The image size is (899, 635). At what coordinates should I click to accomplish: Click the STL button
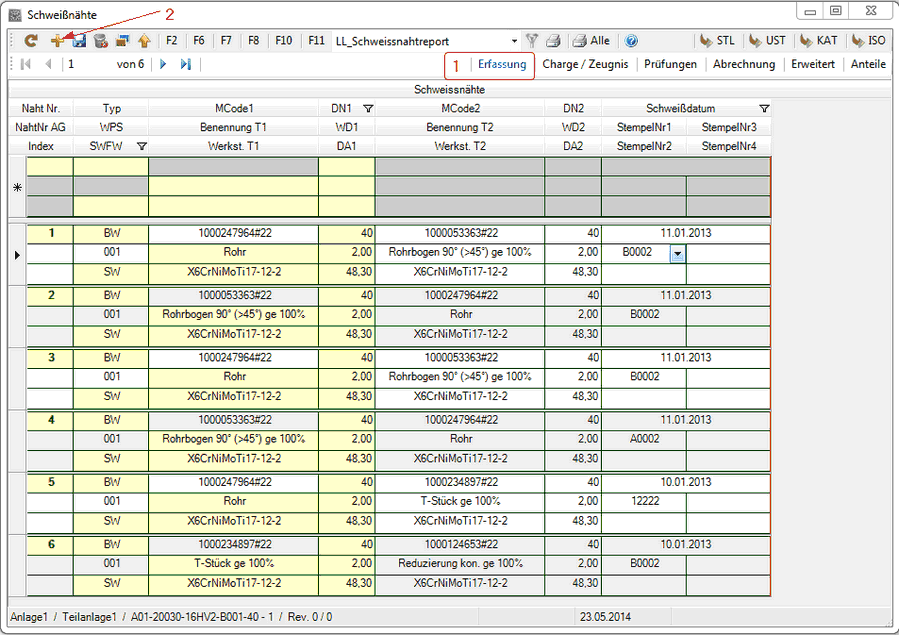[717, 41]
